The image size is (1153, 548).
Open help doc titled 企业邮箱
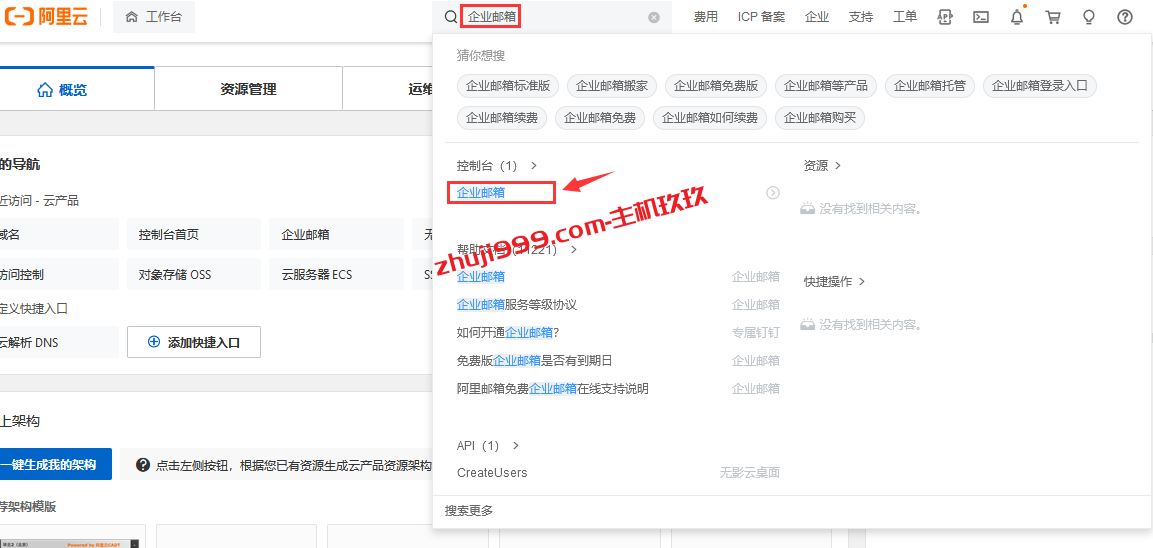[x=481, y=277]
